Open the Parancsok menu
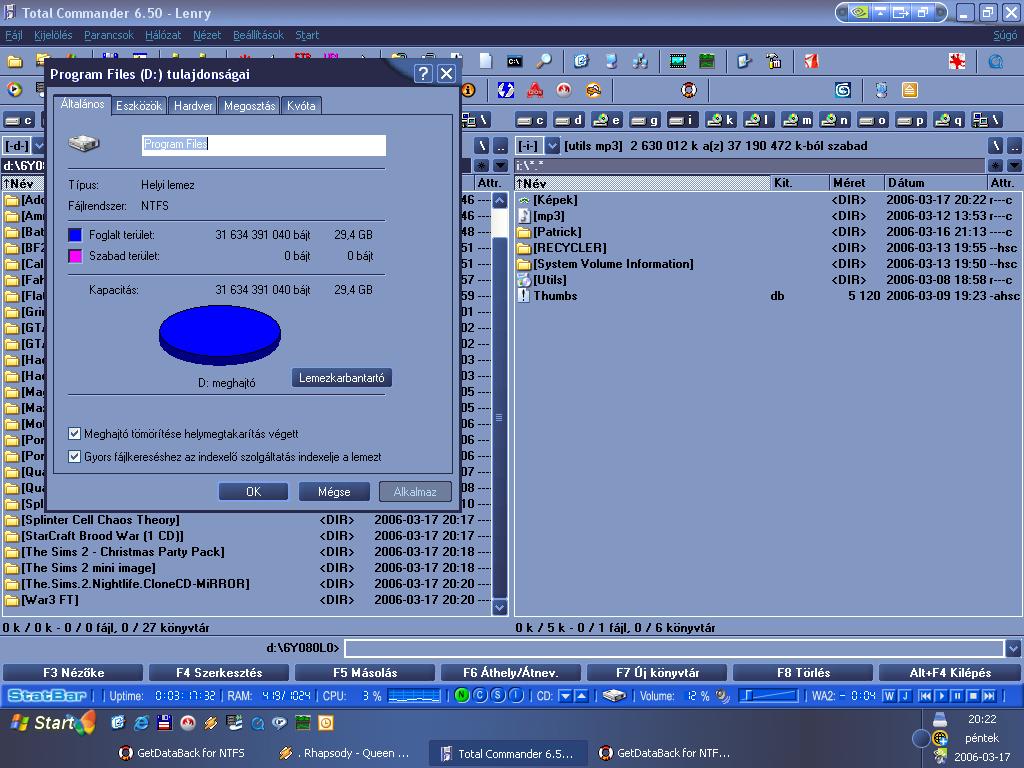Image resolution: width=1024 pixels, height=768 pixels. 108,35
